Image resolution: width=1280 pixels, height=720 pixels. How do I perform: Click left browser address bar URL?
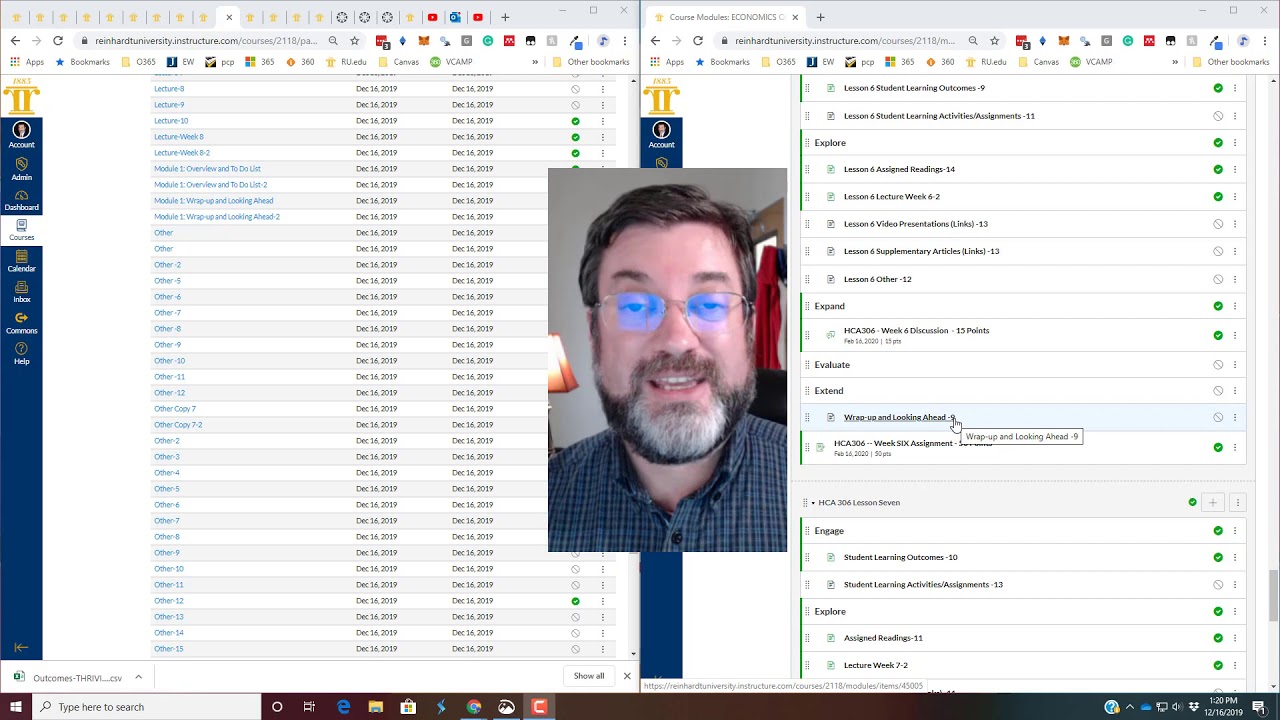pos(205,41)
